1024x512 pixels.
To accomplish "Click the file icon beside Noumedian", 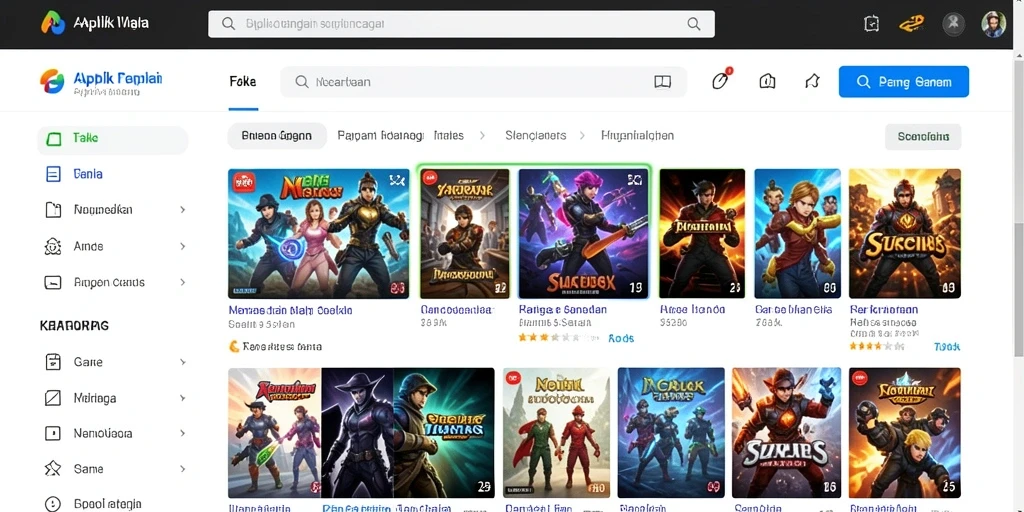I will (x=53, y=210).
